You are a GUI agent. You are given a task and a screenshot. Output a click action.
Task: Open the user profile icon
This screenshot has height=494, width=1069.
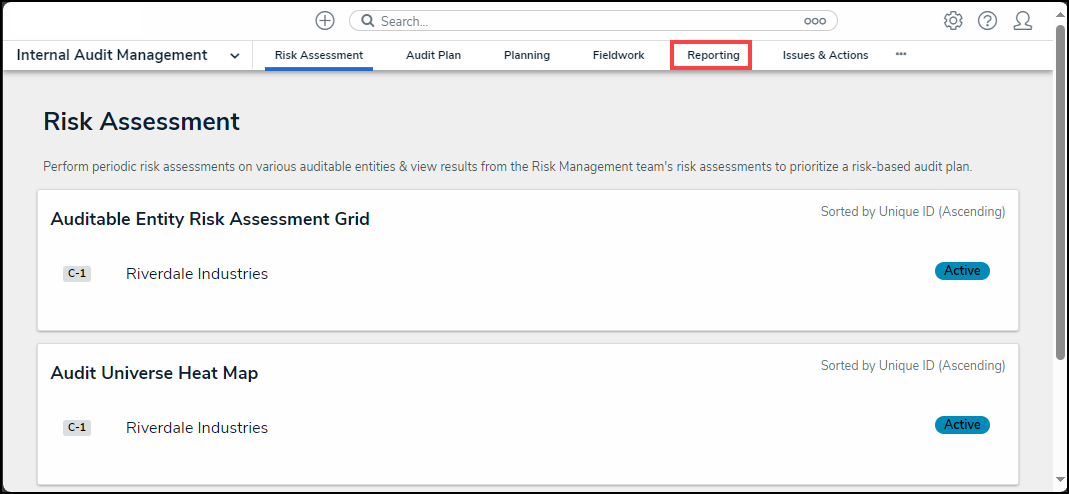coord(1022,21)
